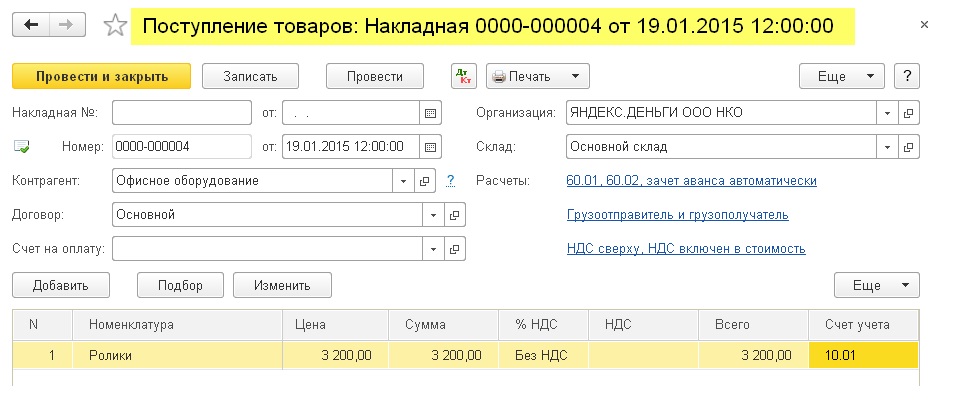Open the Печать dropdown menu
This screenshot has width=970, height=401.
(x=538, y=76)
